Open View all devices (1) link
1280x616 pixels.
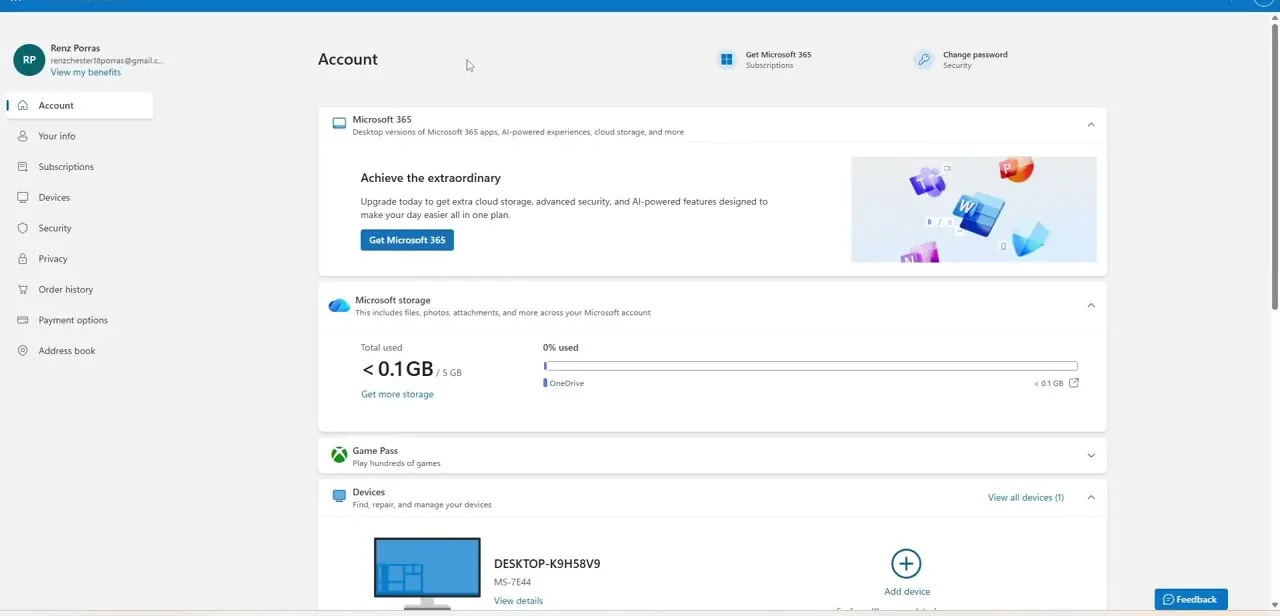[x=1026, y=497]
